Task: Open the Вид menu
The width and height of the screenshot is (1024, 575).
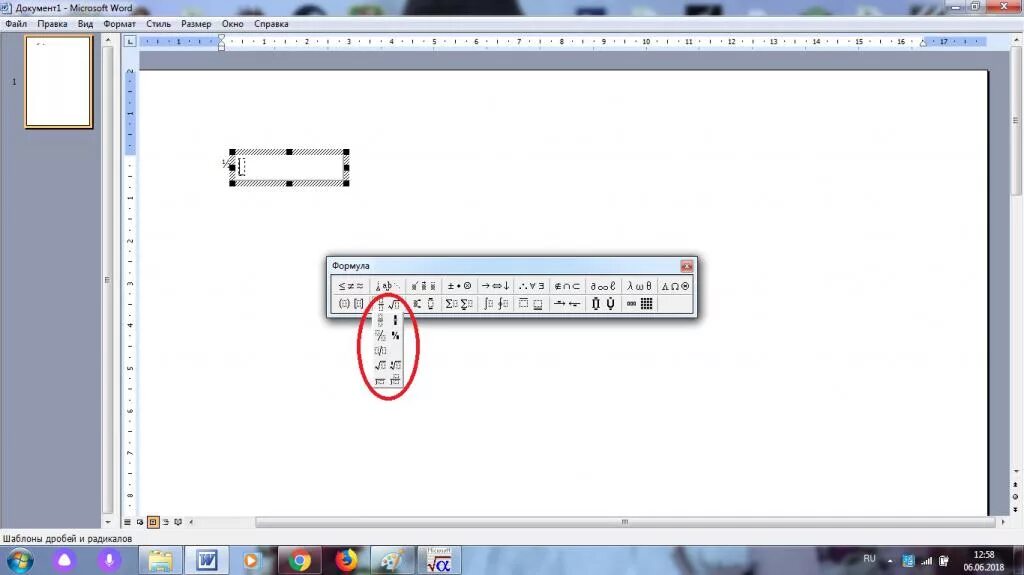Action: (x=86, y=24)
